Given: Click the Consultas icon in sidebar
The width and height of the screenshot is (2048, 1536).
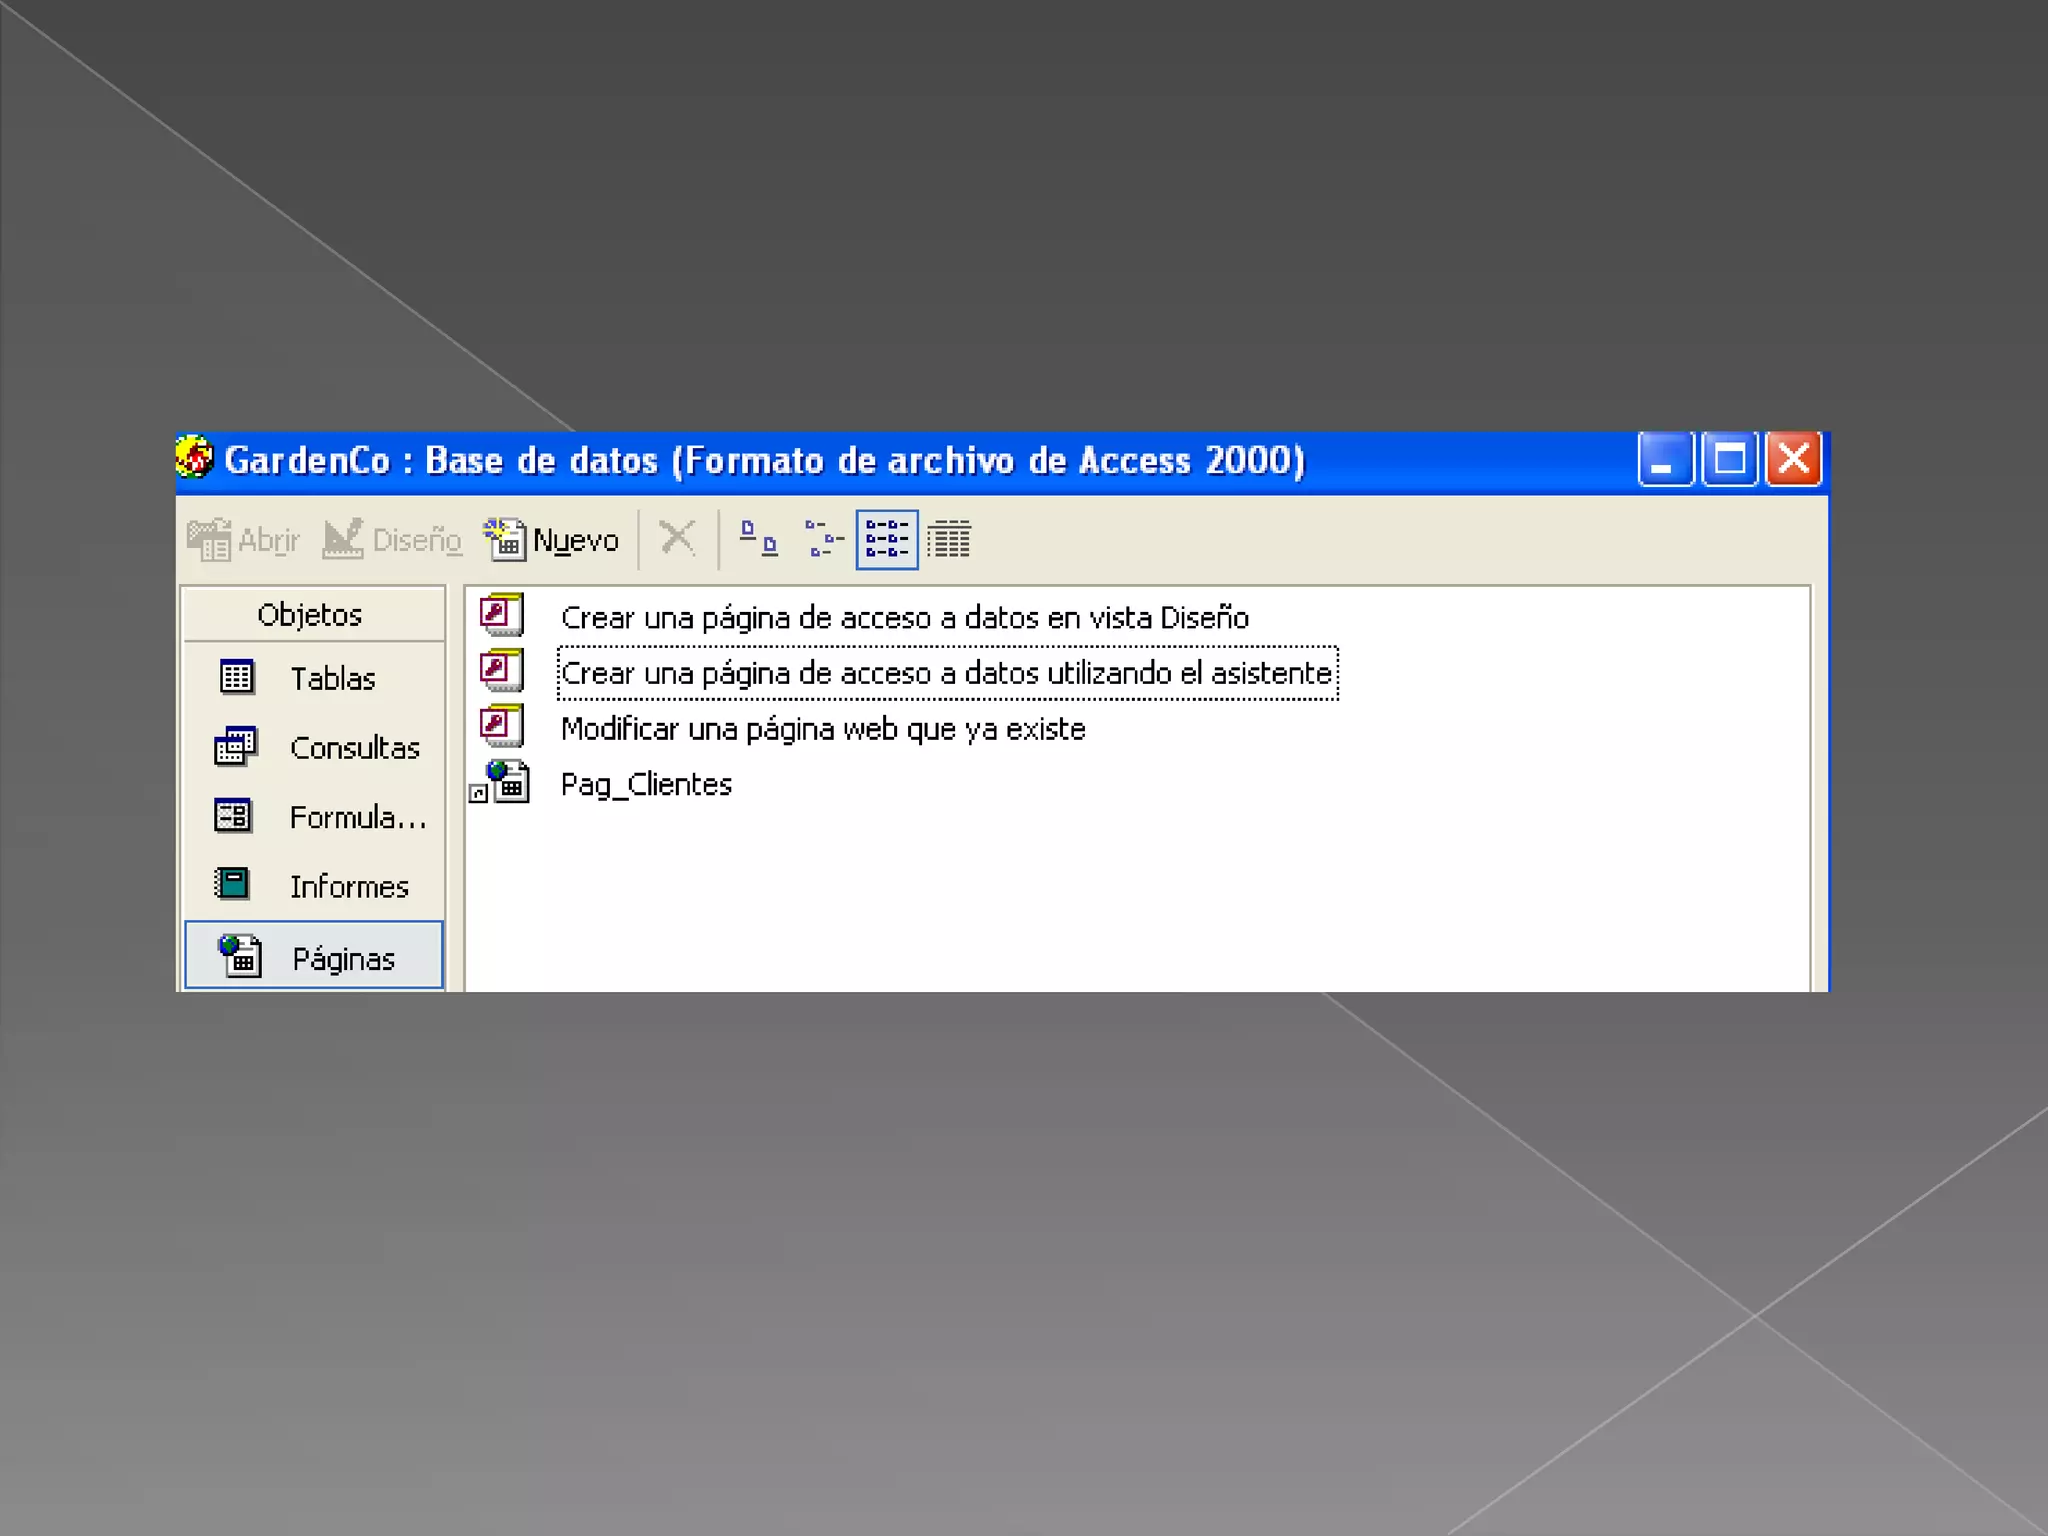Looking at the screenshot, I should [236, 746].
